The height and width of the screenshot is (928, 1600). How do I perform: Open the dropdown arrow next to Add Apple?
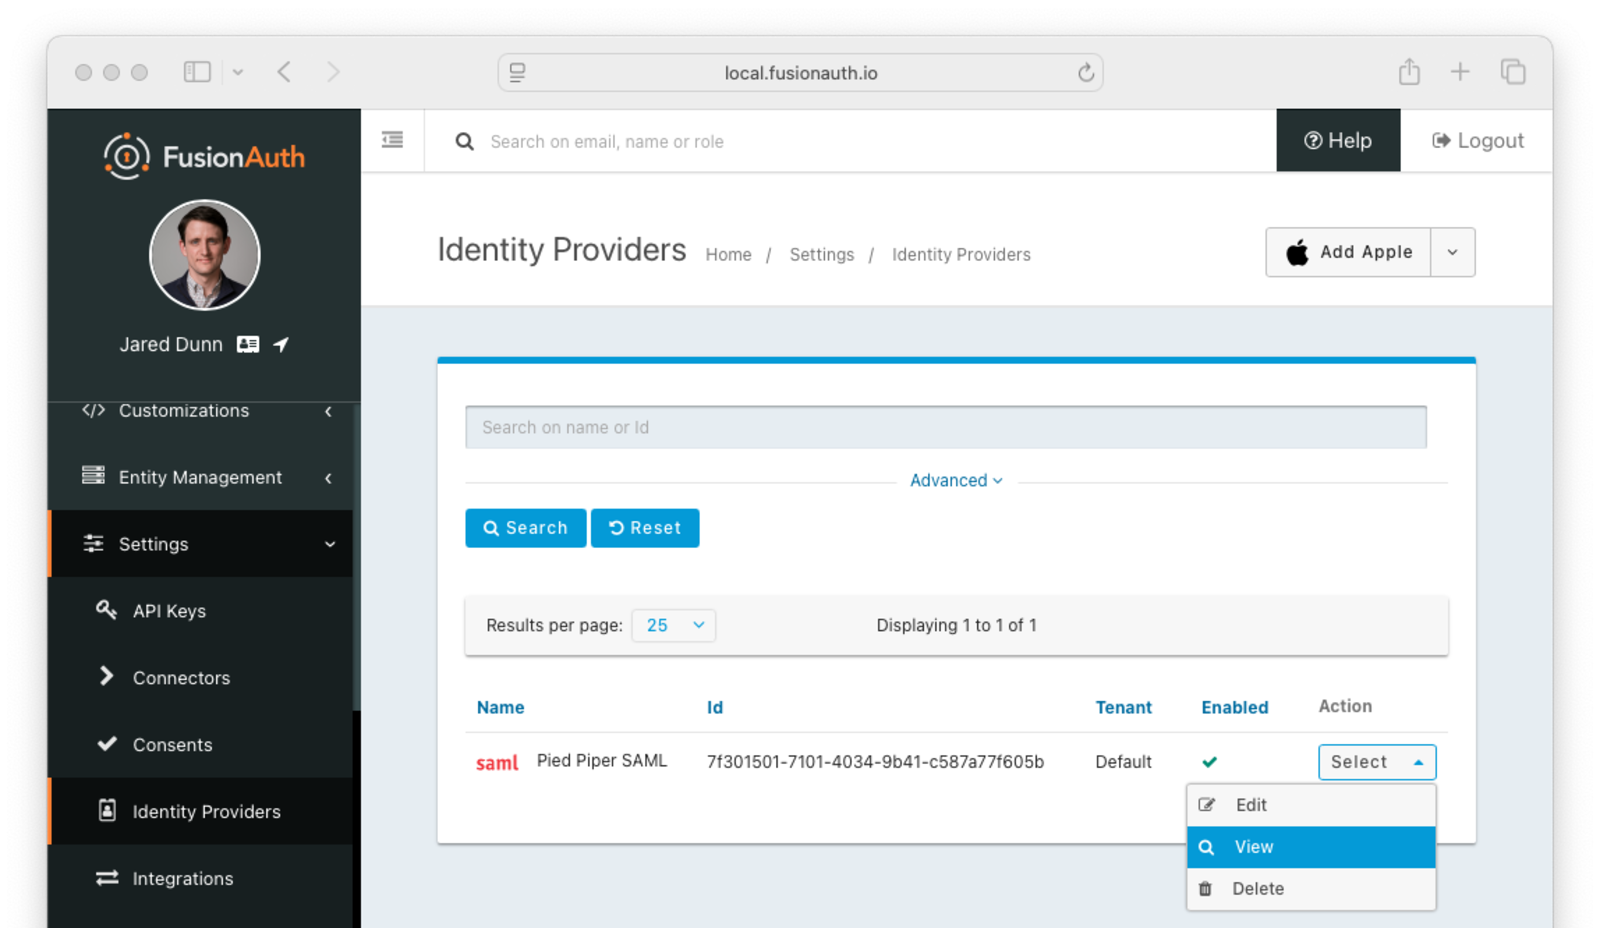[x=1452, y=252]
